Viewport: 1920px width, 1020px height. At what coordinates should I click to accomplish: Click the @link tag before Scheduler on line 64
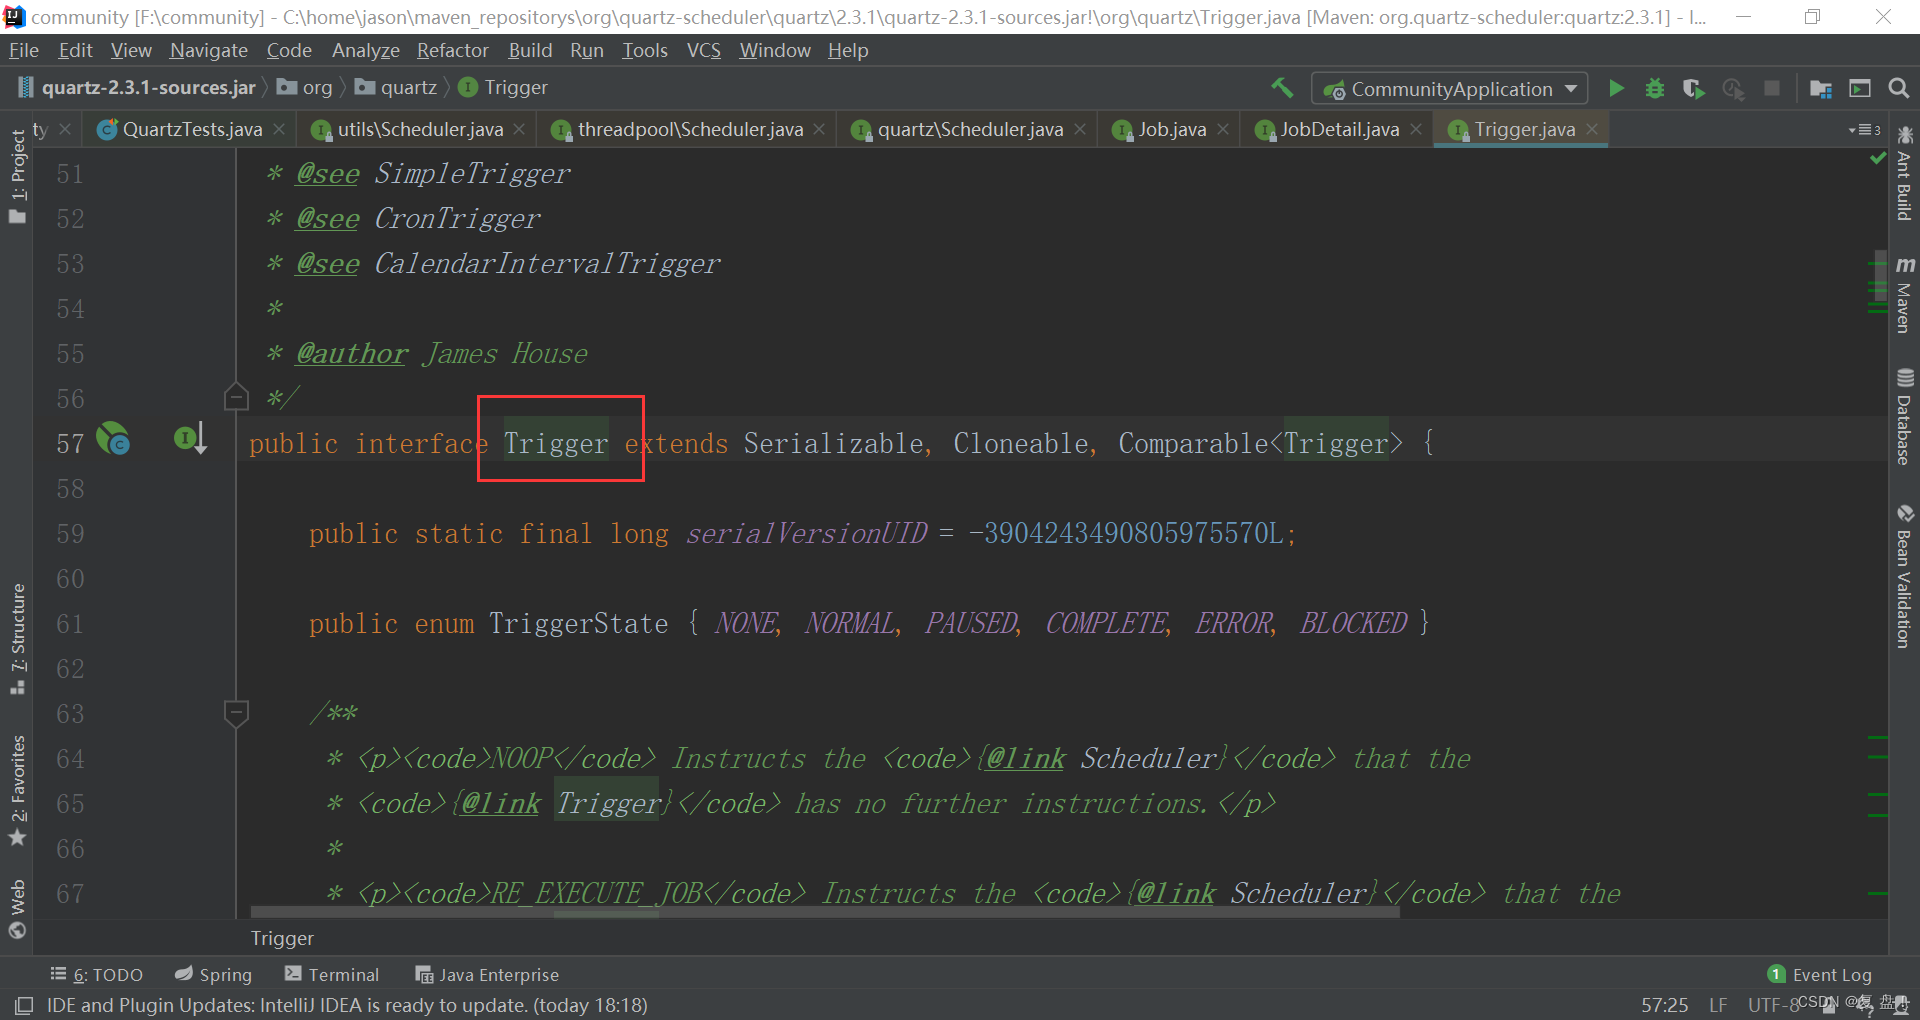tap(1026, 759)
